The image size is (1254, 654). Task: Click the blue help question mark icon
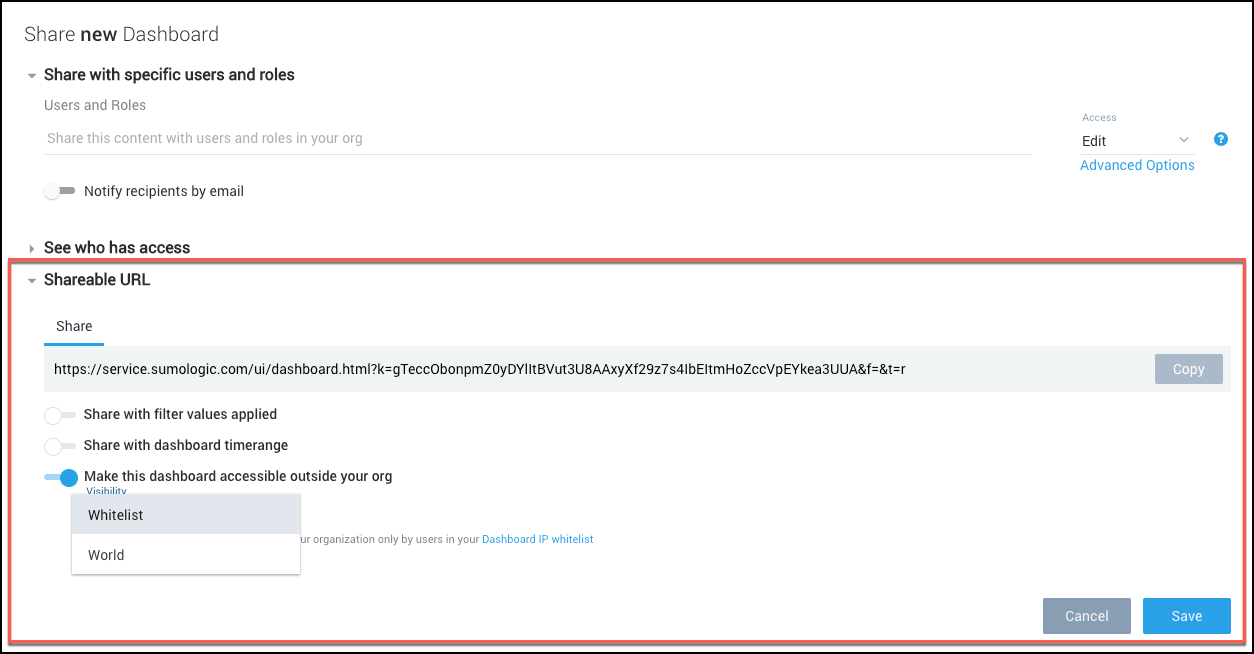click(1220, 140)
